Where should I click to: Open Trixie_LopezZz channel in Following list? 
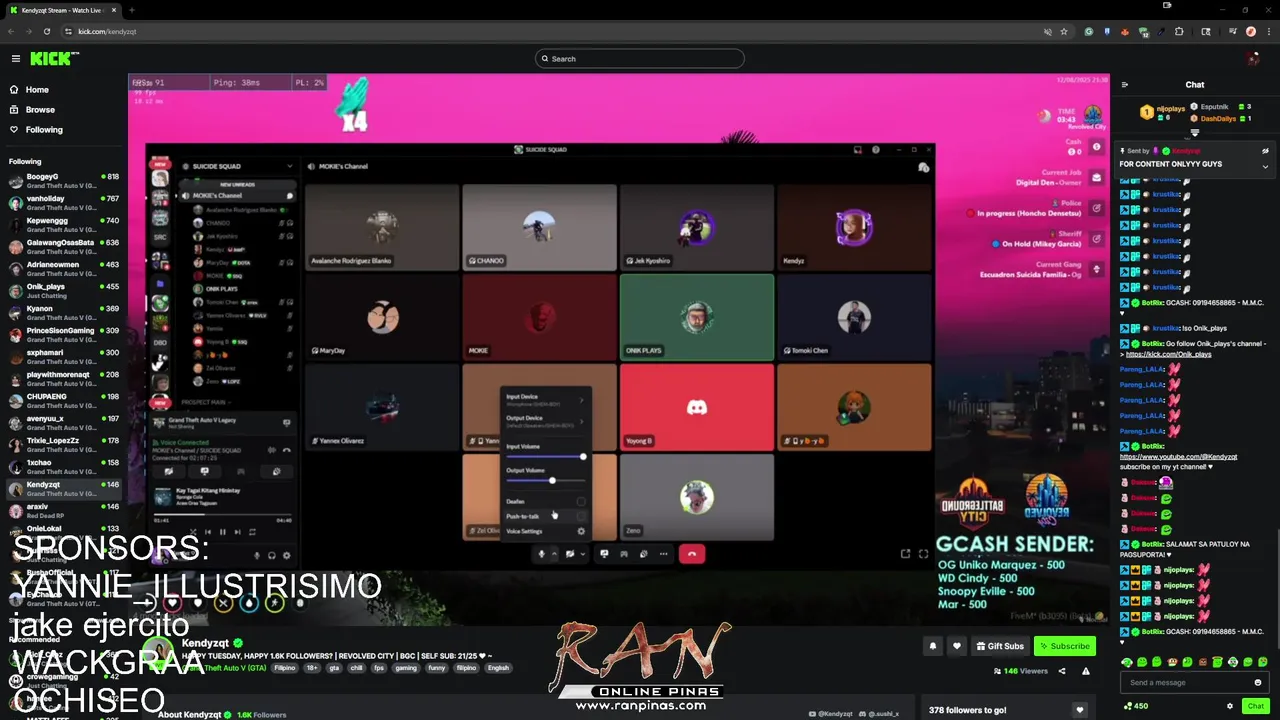coord(64,445)
